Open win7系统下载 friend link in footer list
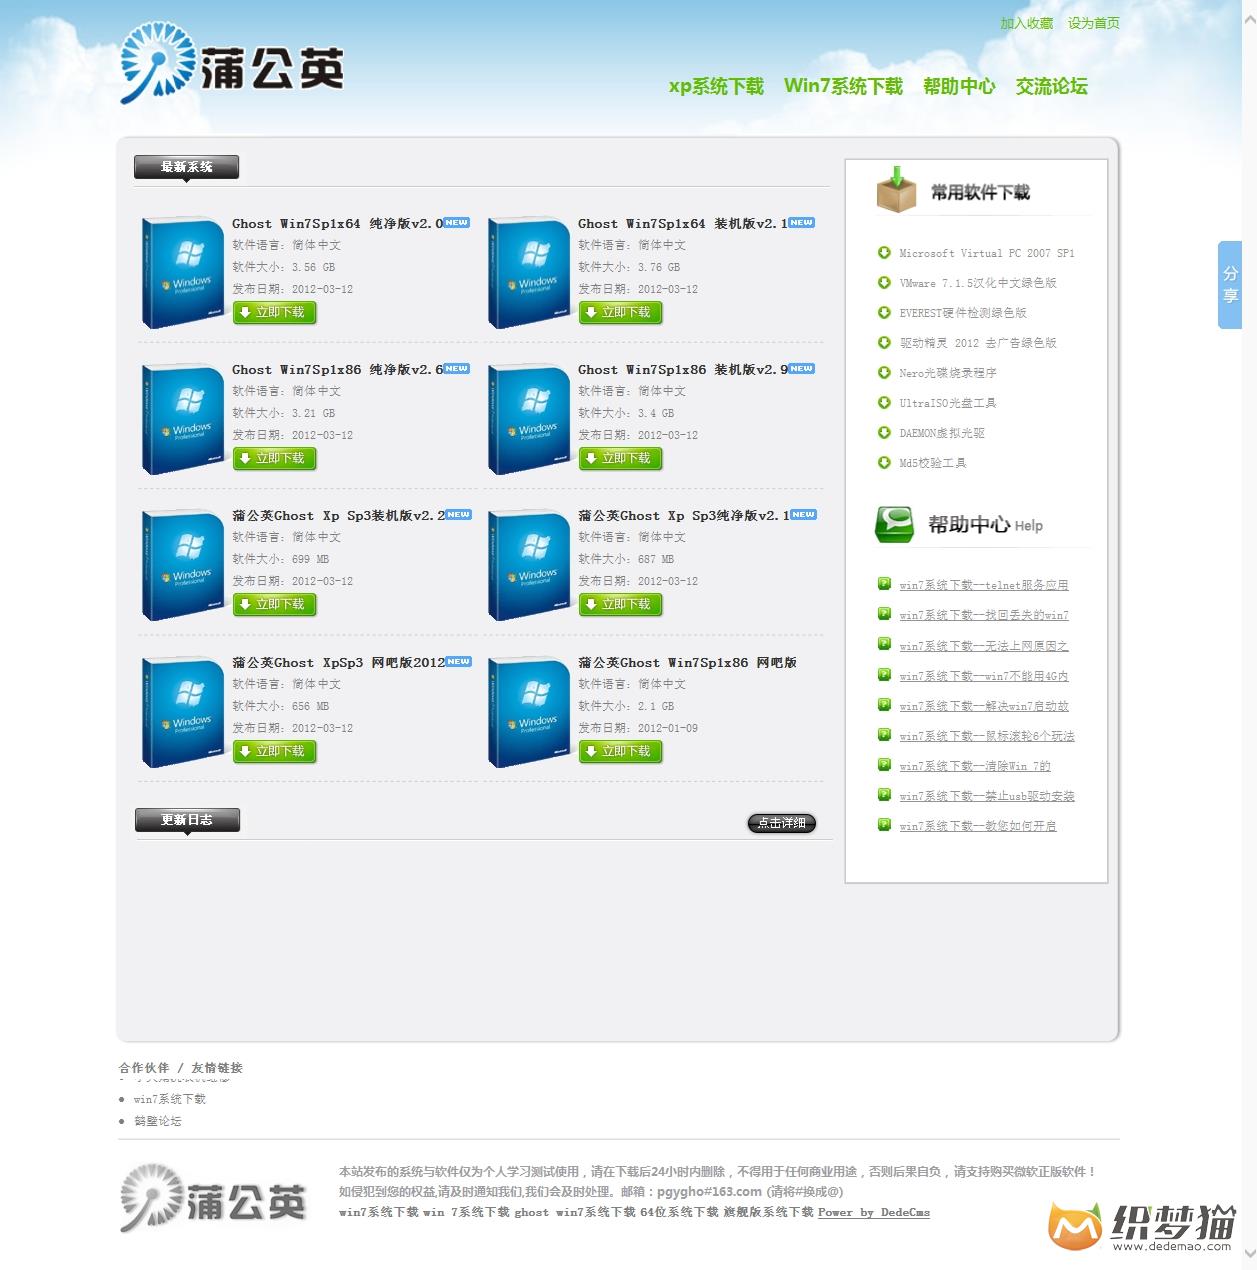The width and height of the screenshot is (1257, 1270). pyautogui.click(x=170, y=1099)
